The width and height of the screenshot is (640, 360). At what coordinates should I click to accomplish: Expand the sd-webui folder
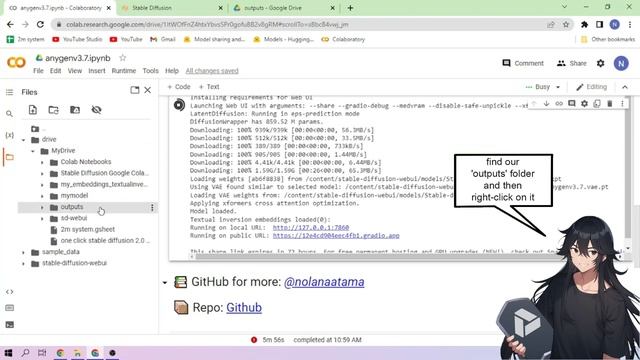point(42,218)
